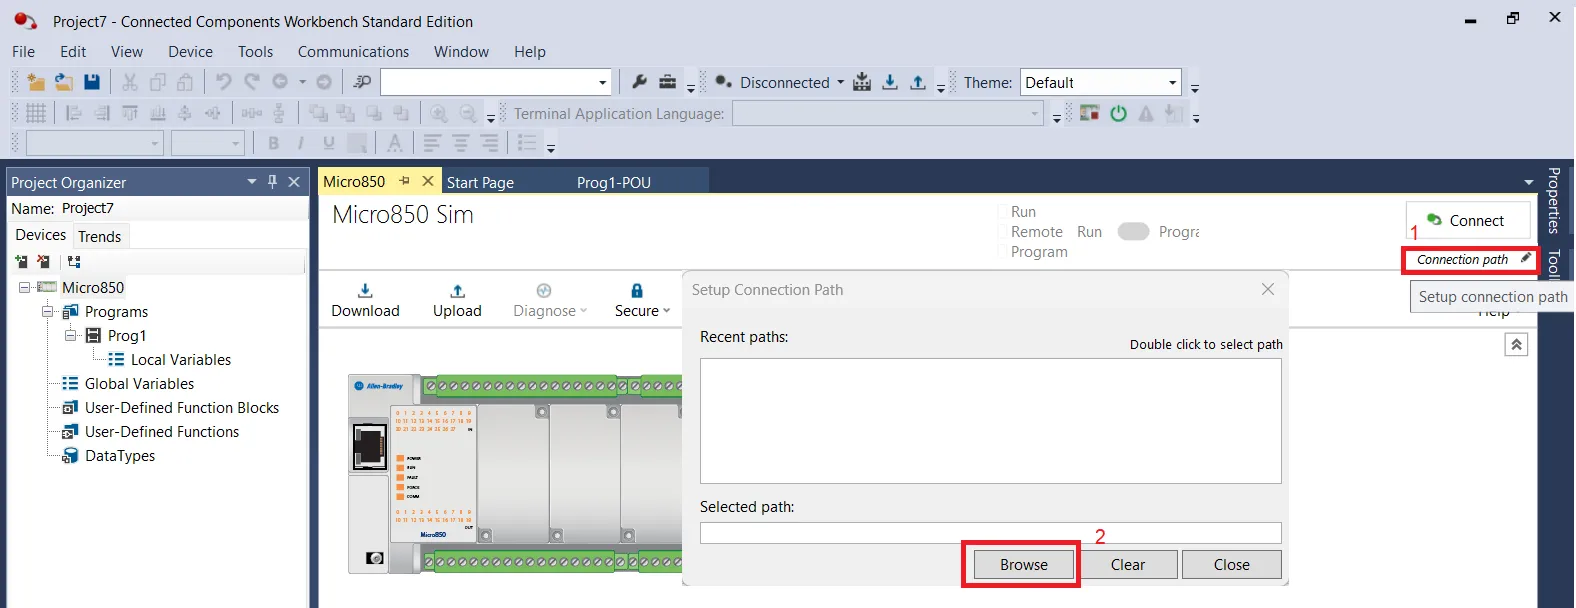Select DataTypes in the tree
Image resolution: width=1576 pixels, height=608 pixels.
coord(119,456)
